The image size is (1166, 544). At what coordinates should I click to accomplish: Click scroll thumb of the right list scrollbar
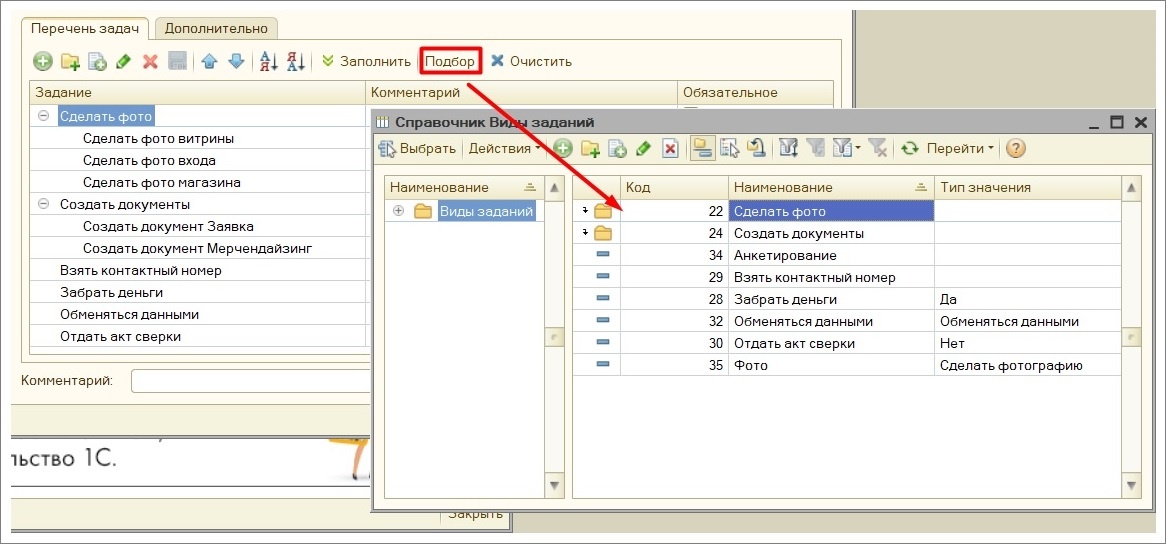[x=1131, y=337]
